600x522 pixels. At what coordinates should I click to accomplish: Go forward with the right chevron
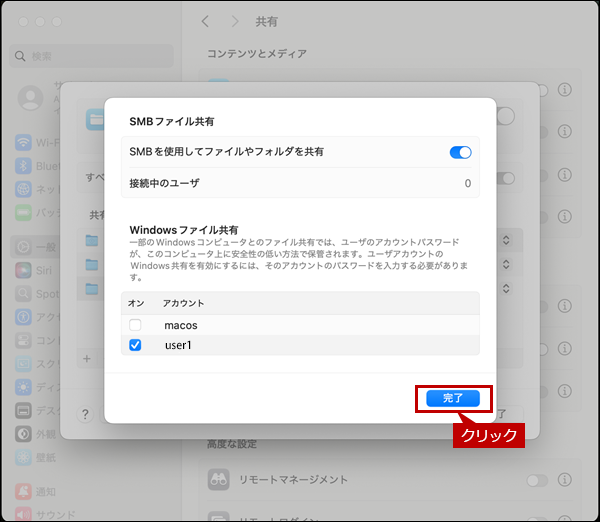(235, 21)
